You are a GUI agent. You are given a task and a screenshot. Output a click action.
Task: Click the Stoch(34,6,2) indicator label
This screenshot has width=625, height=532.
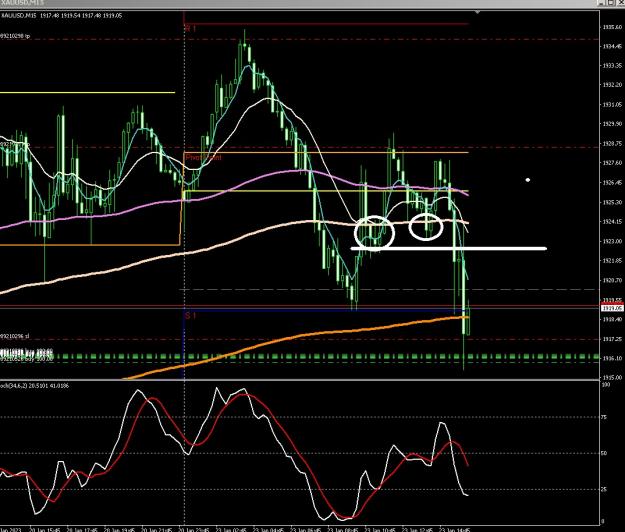click(x=34, y=386)
